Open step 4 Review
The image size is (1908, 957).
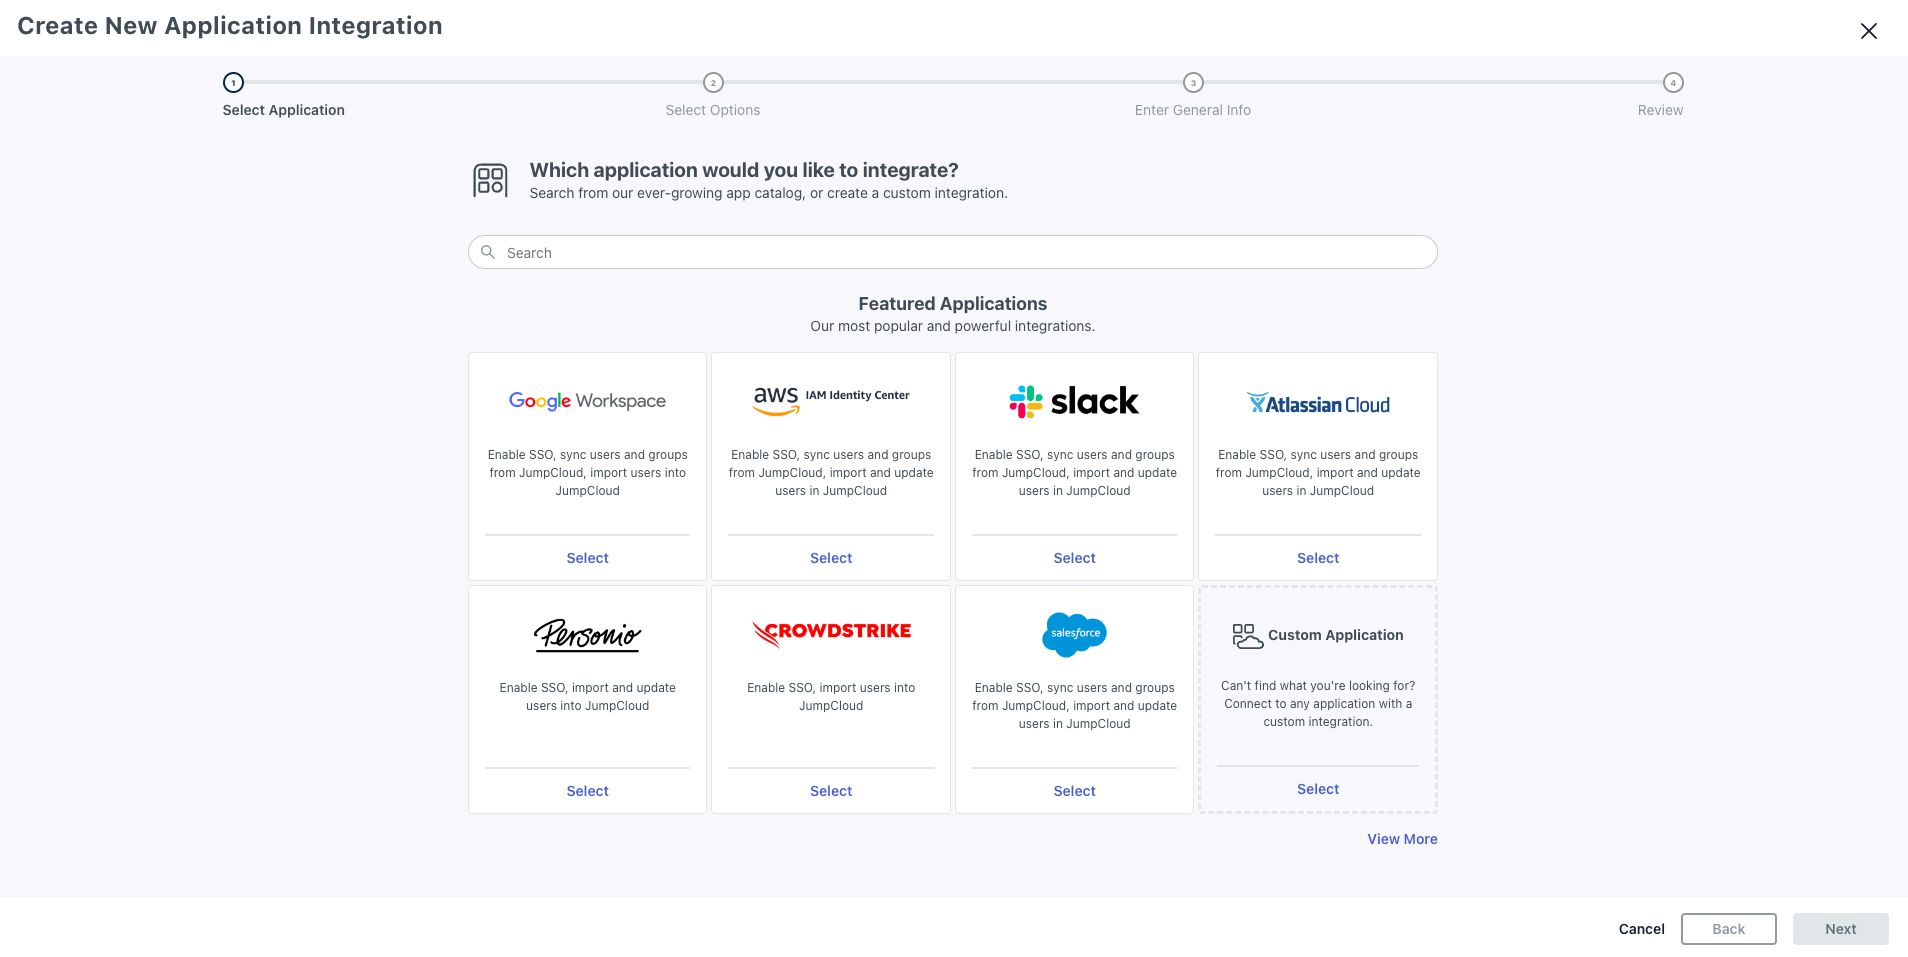tap(1673, 83)
